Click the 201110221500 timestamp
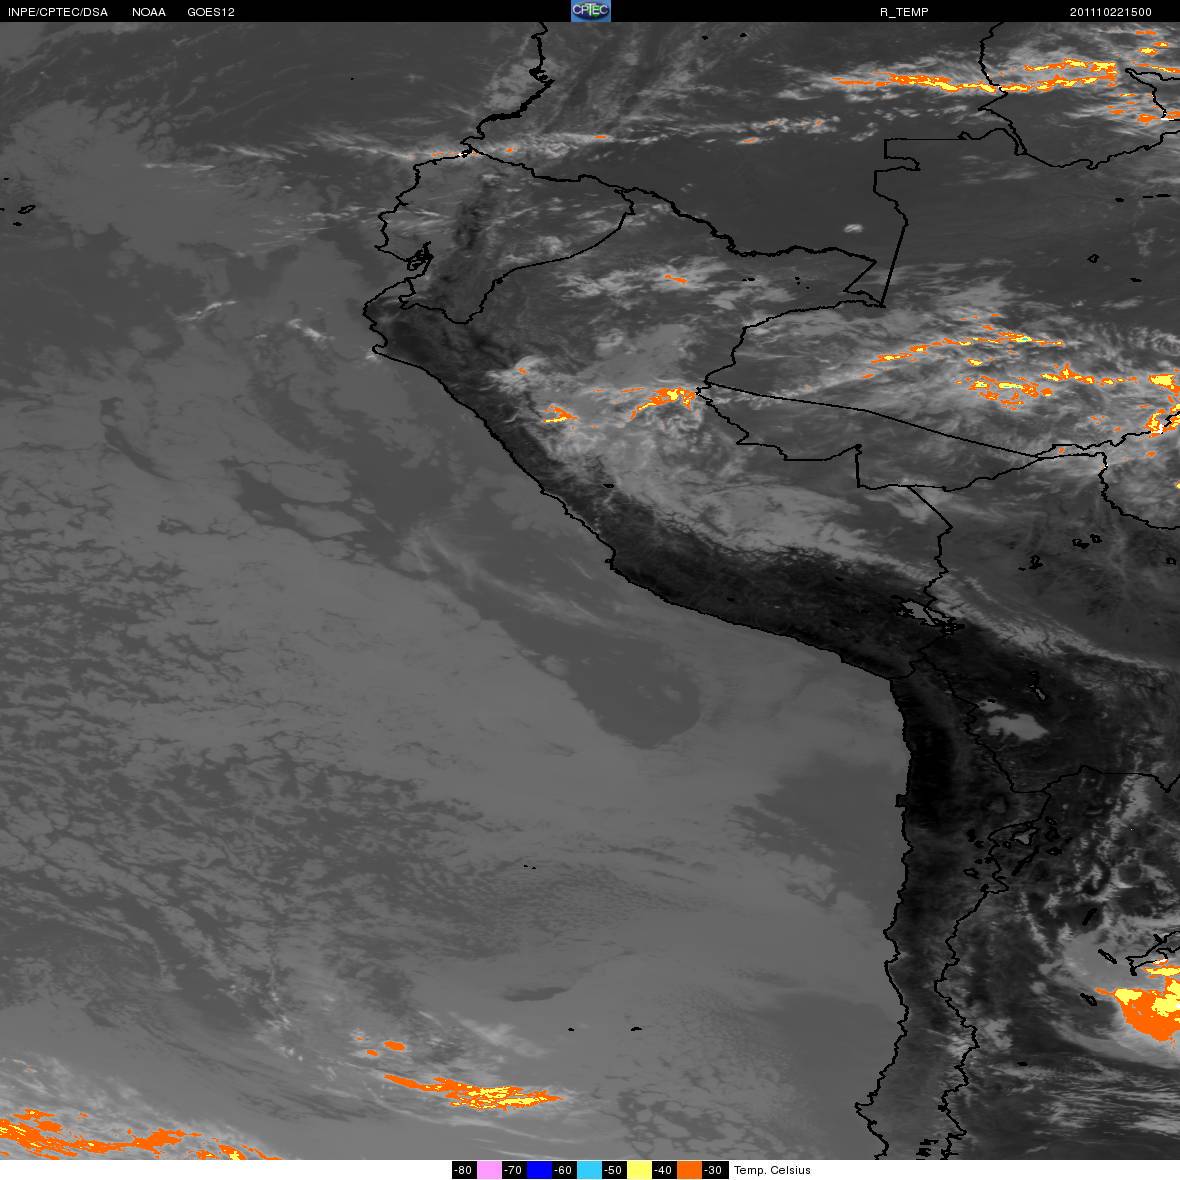Screen dimensions: 1180x1180 pyautogui.click(x=1111, y=12)
